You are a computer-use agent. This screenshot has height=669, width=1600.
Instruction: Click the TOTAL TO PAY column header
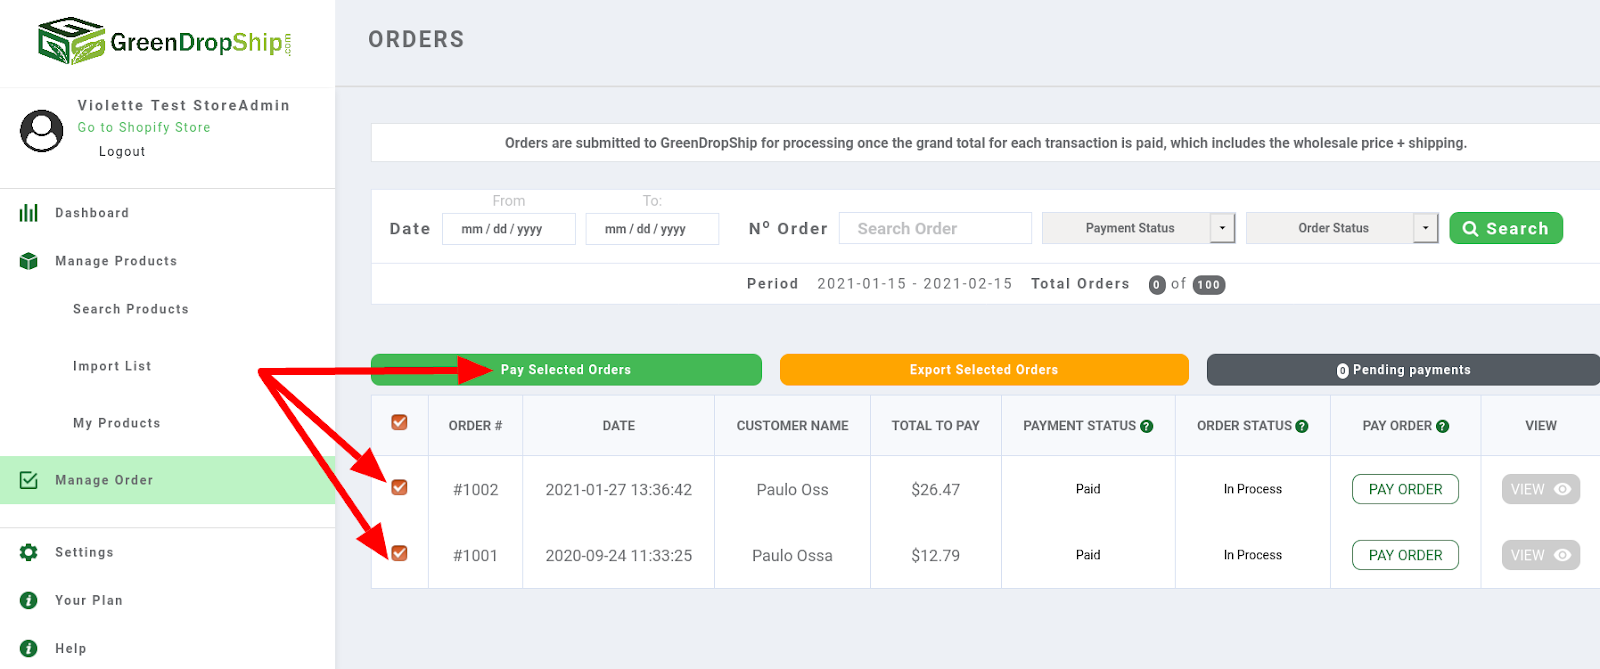pos(936,426)
